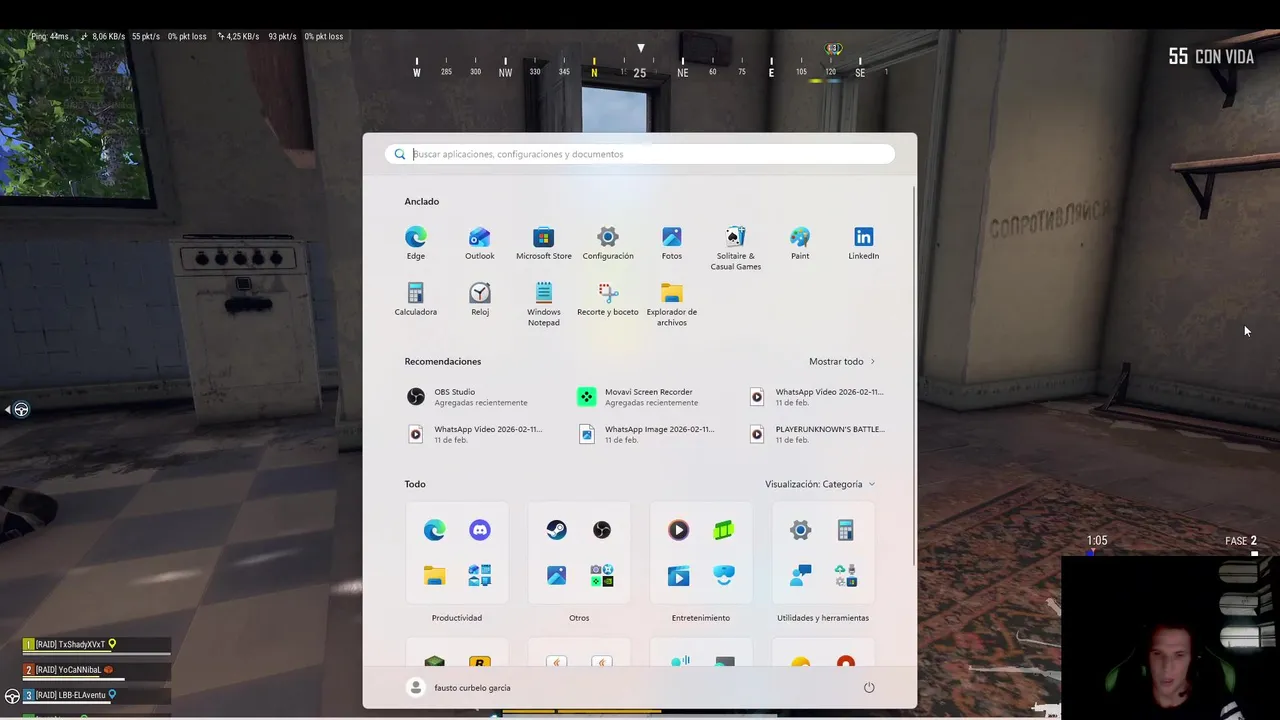Expand the small app group in Utilidades y herramientas

[846, 575]
